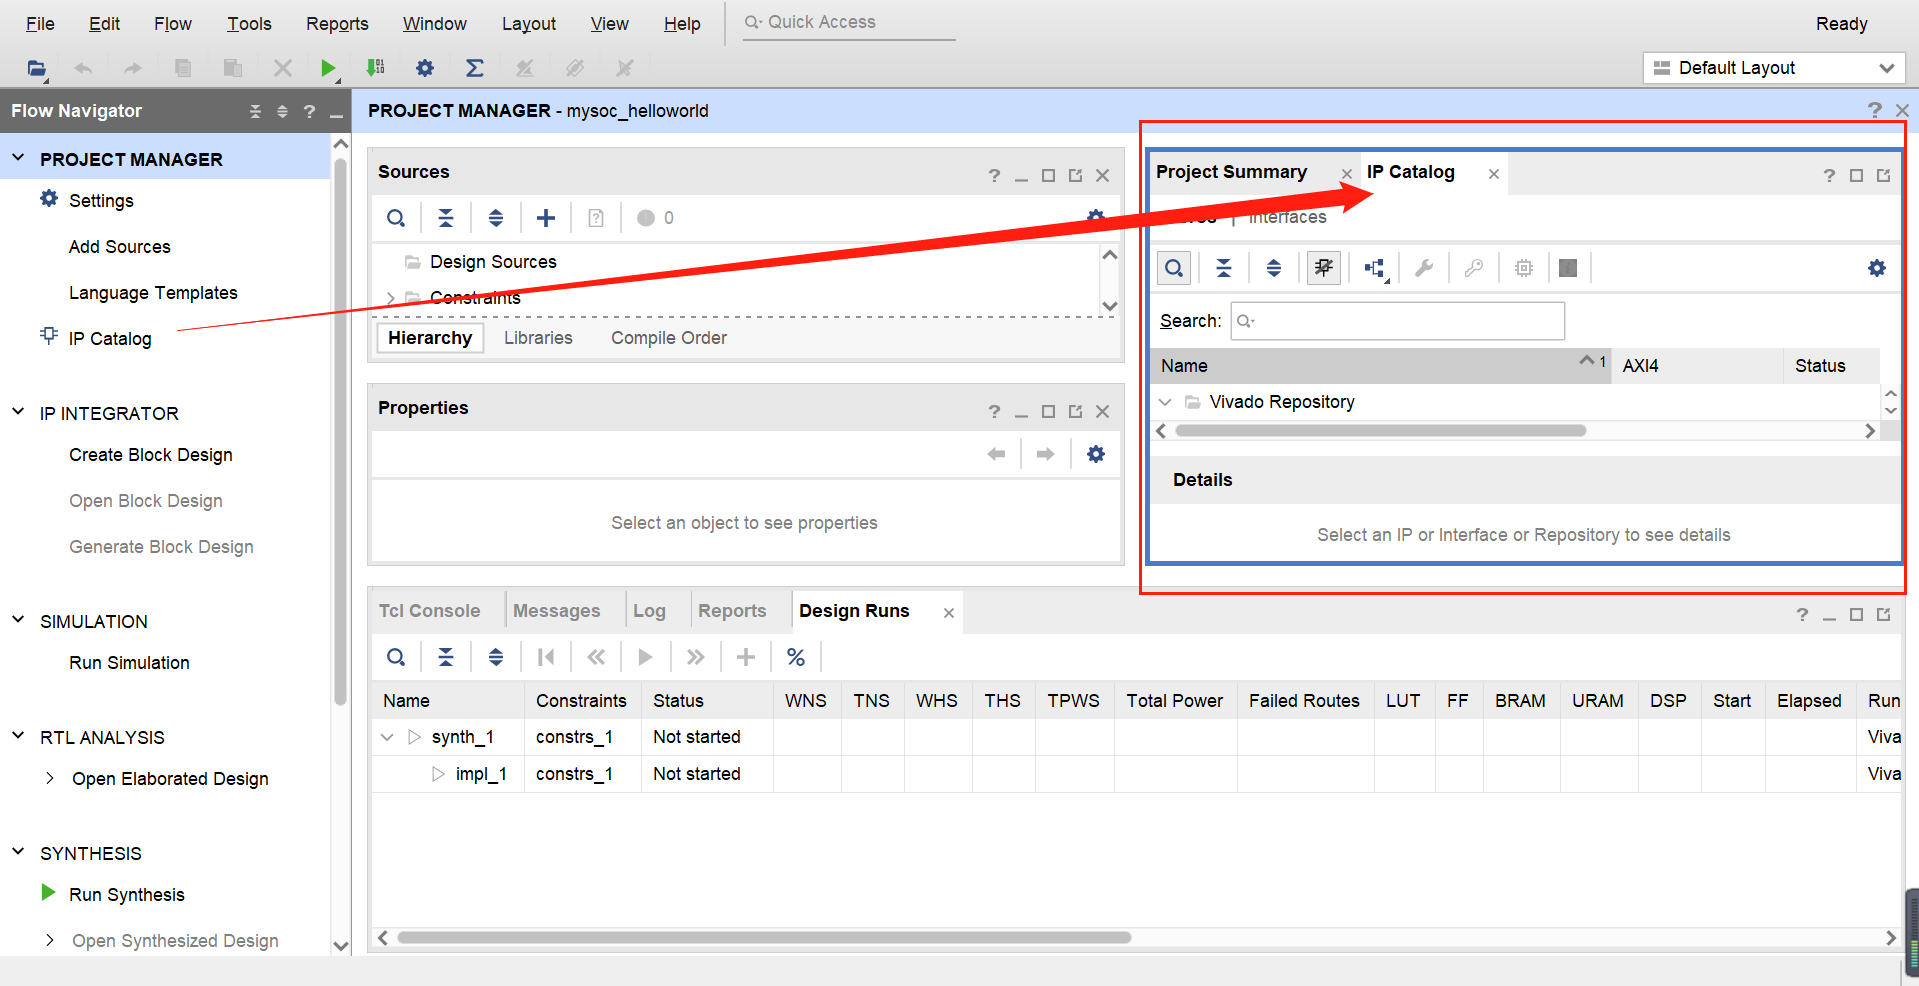Click the Design Runs add run plus icon
This screenshot has width=1919, height=986.
[746, 657]
